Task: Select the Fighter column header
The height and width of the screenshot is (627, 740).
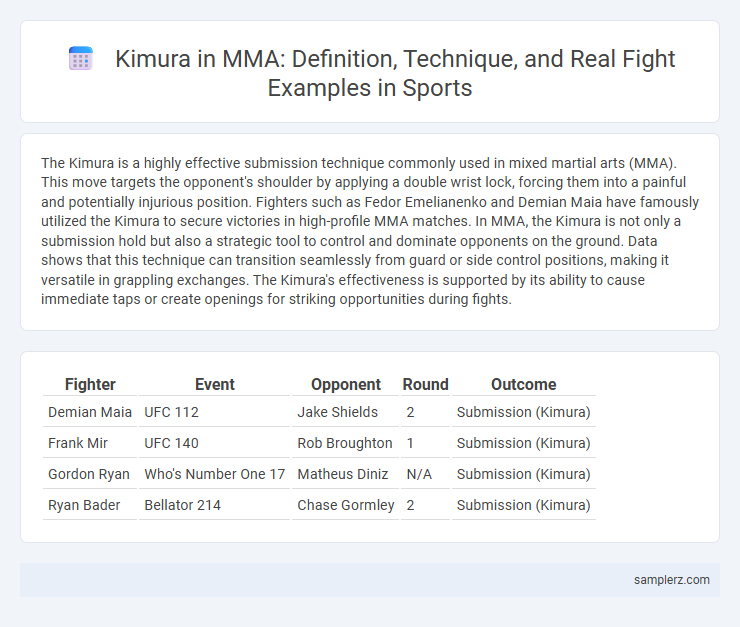Action: [x=90, y=385]
